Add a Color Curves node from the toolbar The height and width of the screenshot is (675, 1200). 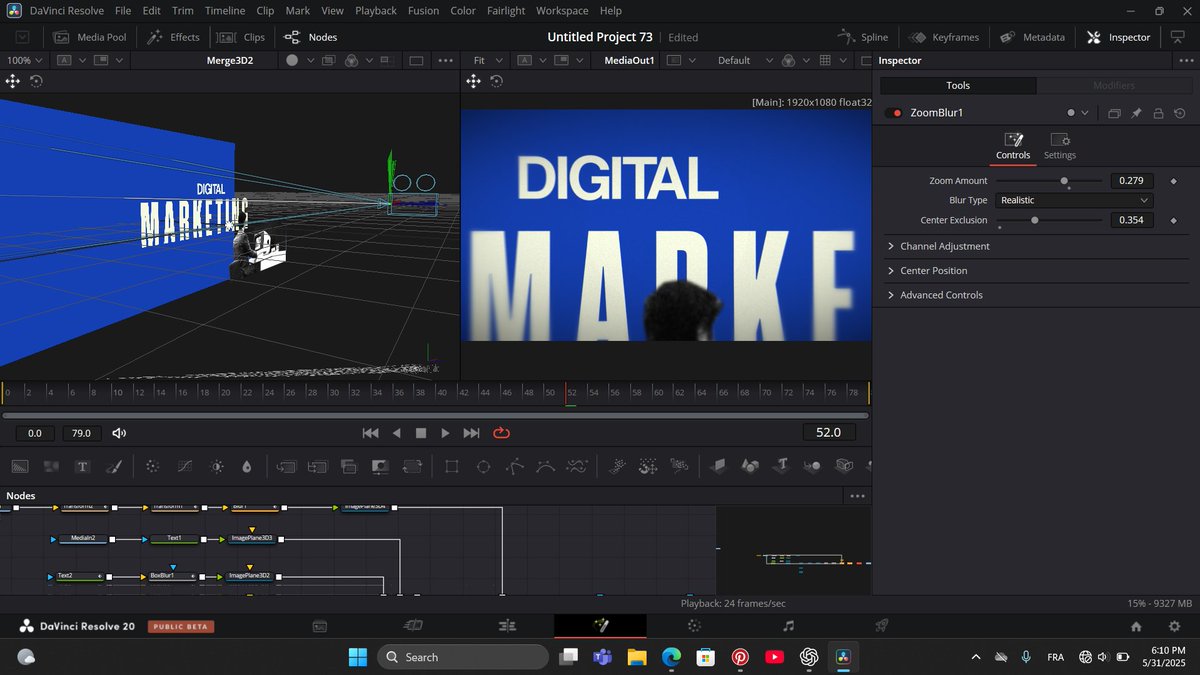(185, 466)
